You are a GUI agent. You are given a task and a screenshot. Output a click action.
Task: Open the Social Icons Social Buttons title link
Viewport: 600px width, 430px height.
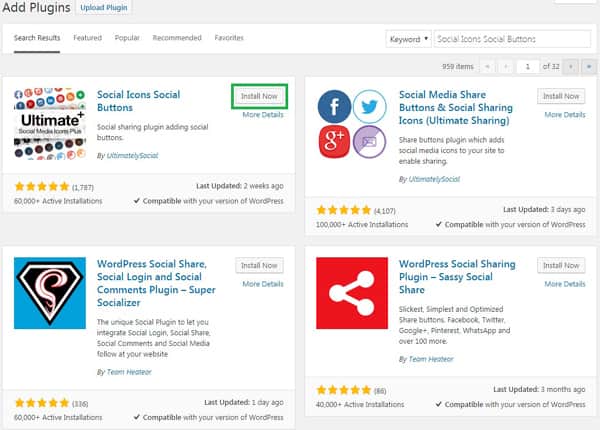point(138,101)
